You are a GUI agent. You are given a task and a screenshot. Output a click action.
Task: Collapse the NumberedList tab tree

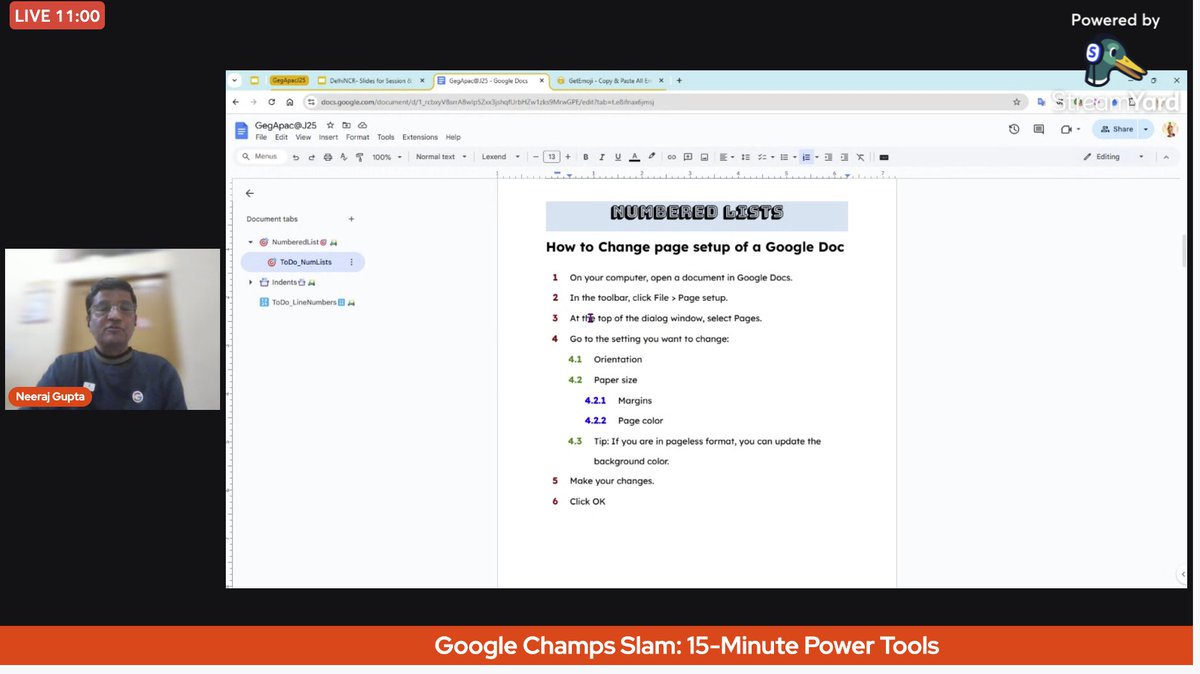click(250, 242)
